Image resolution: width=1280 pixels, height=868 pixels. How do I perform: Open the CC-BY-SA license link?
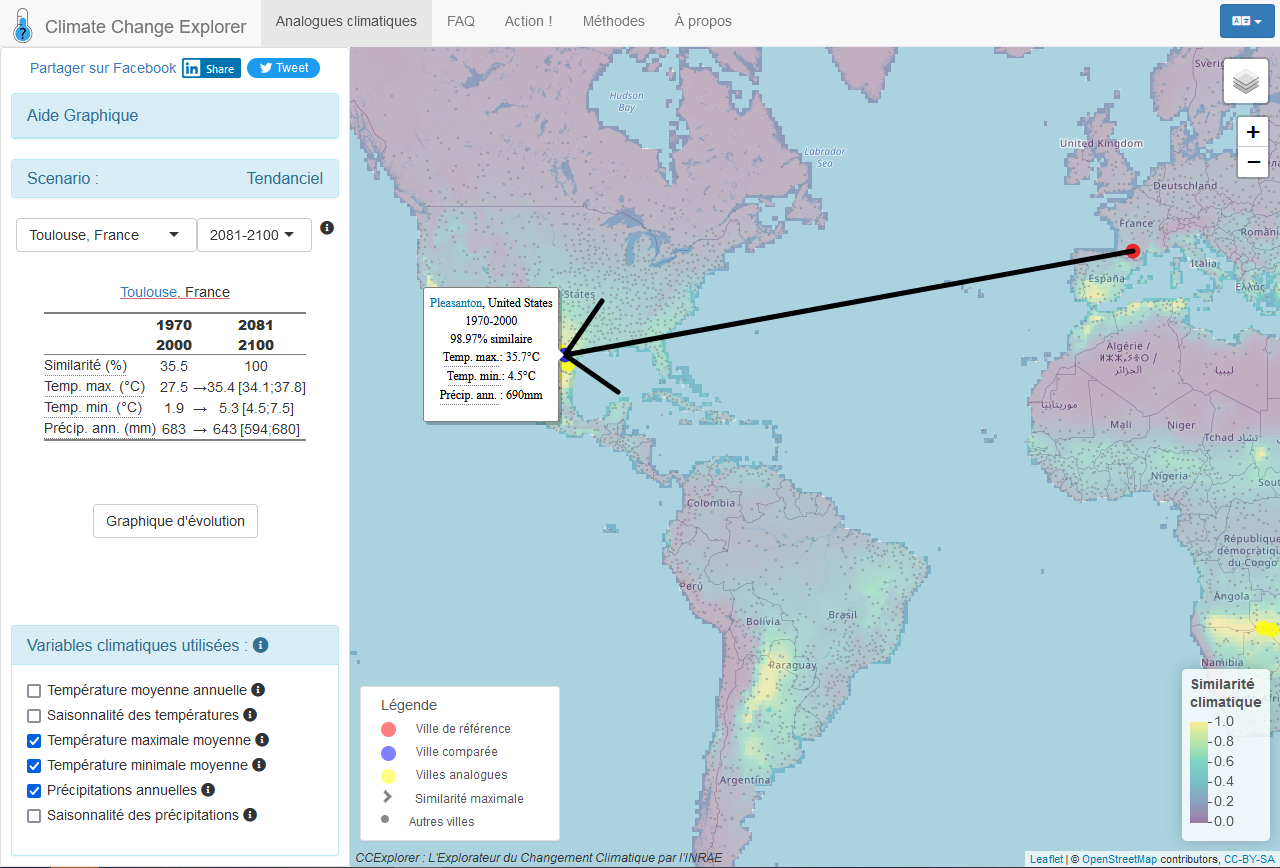click(1249, 859)
